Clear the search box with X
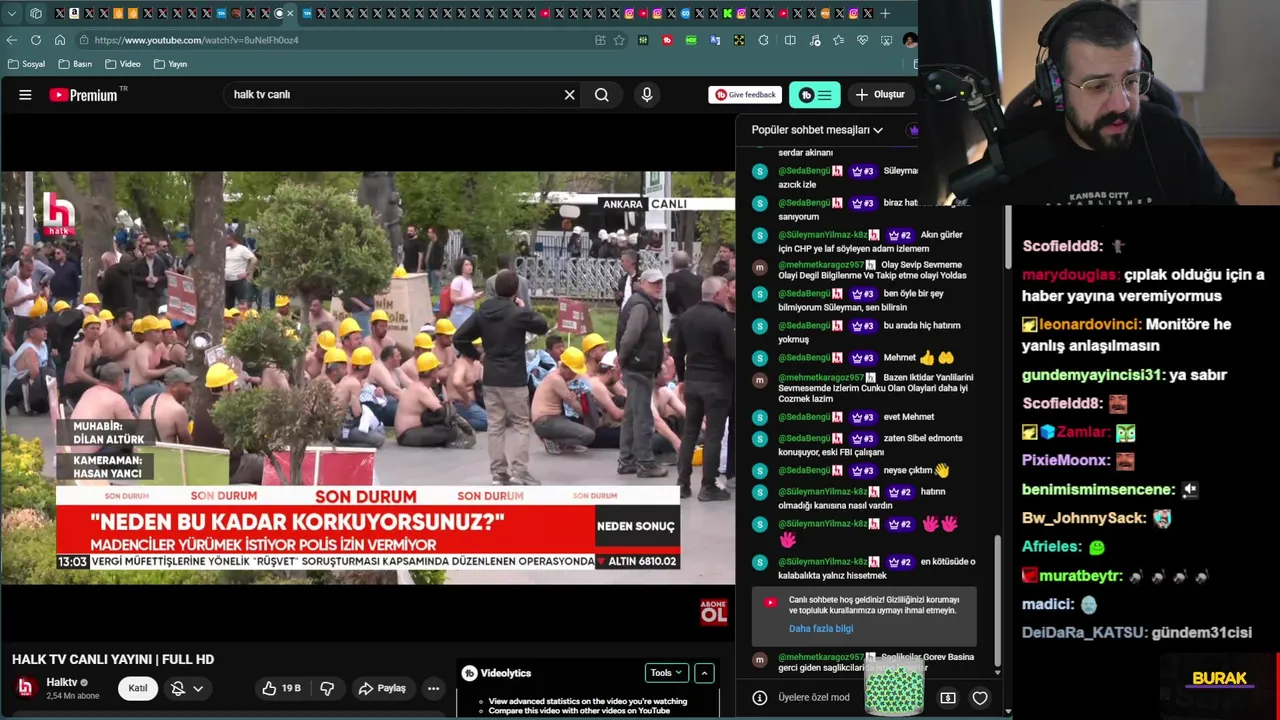The width and height of the screenshot is (1280, 720). [570, 95]
